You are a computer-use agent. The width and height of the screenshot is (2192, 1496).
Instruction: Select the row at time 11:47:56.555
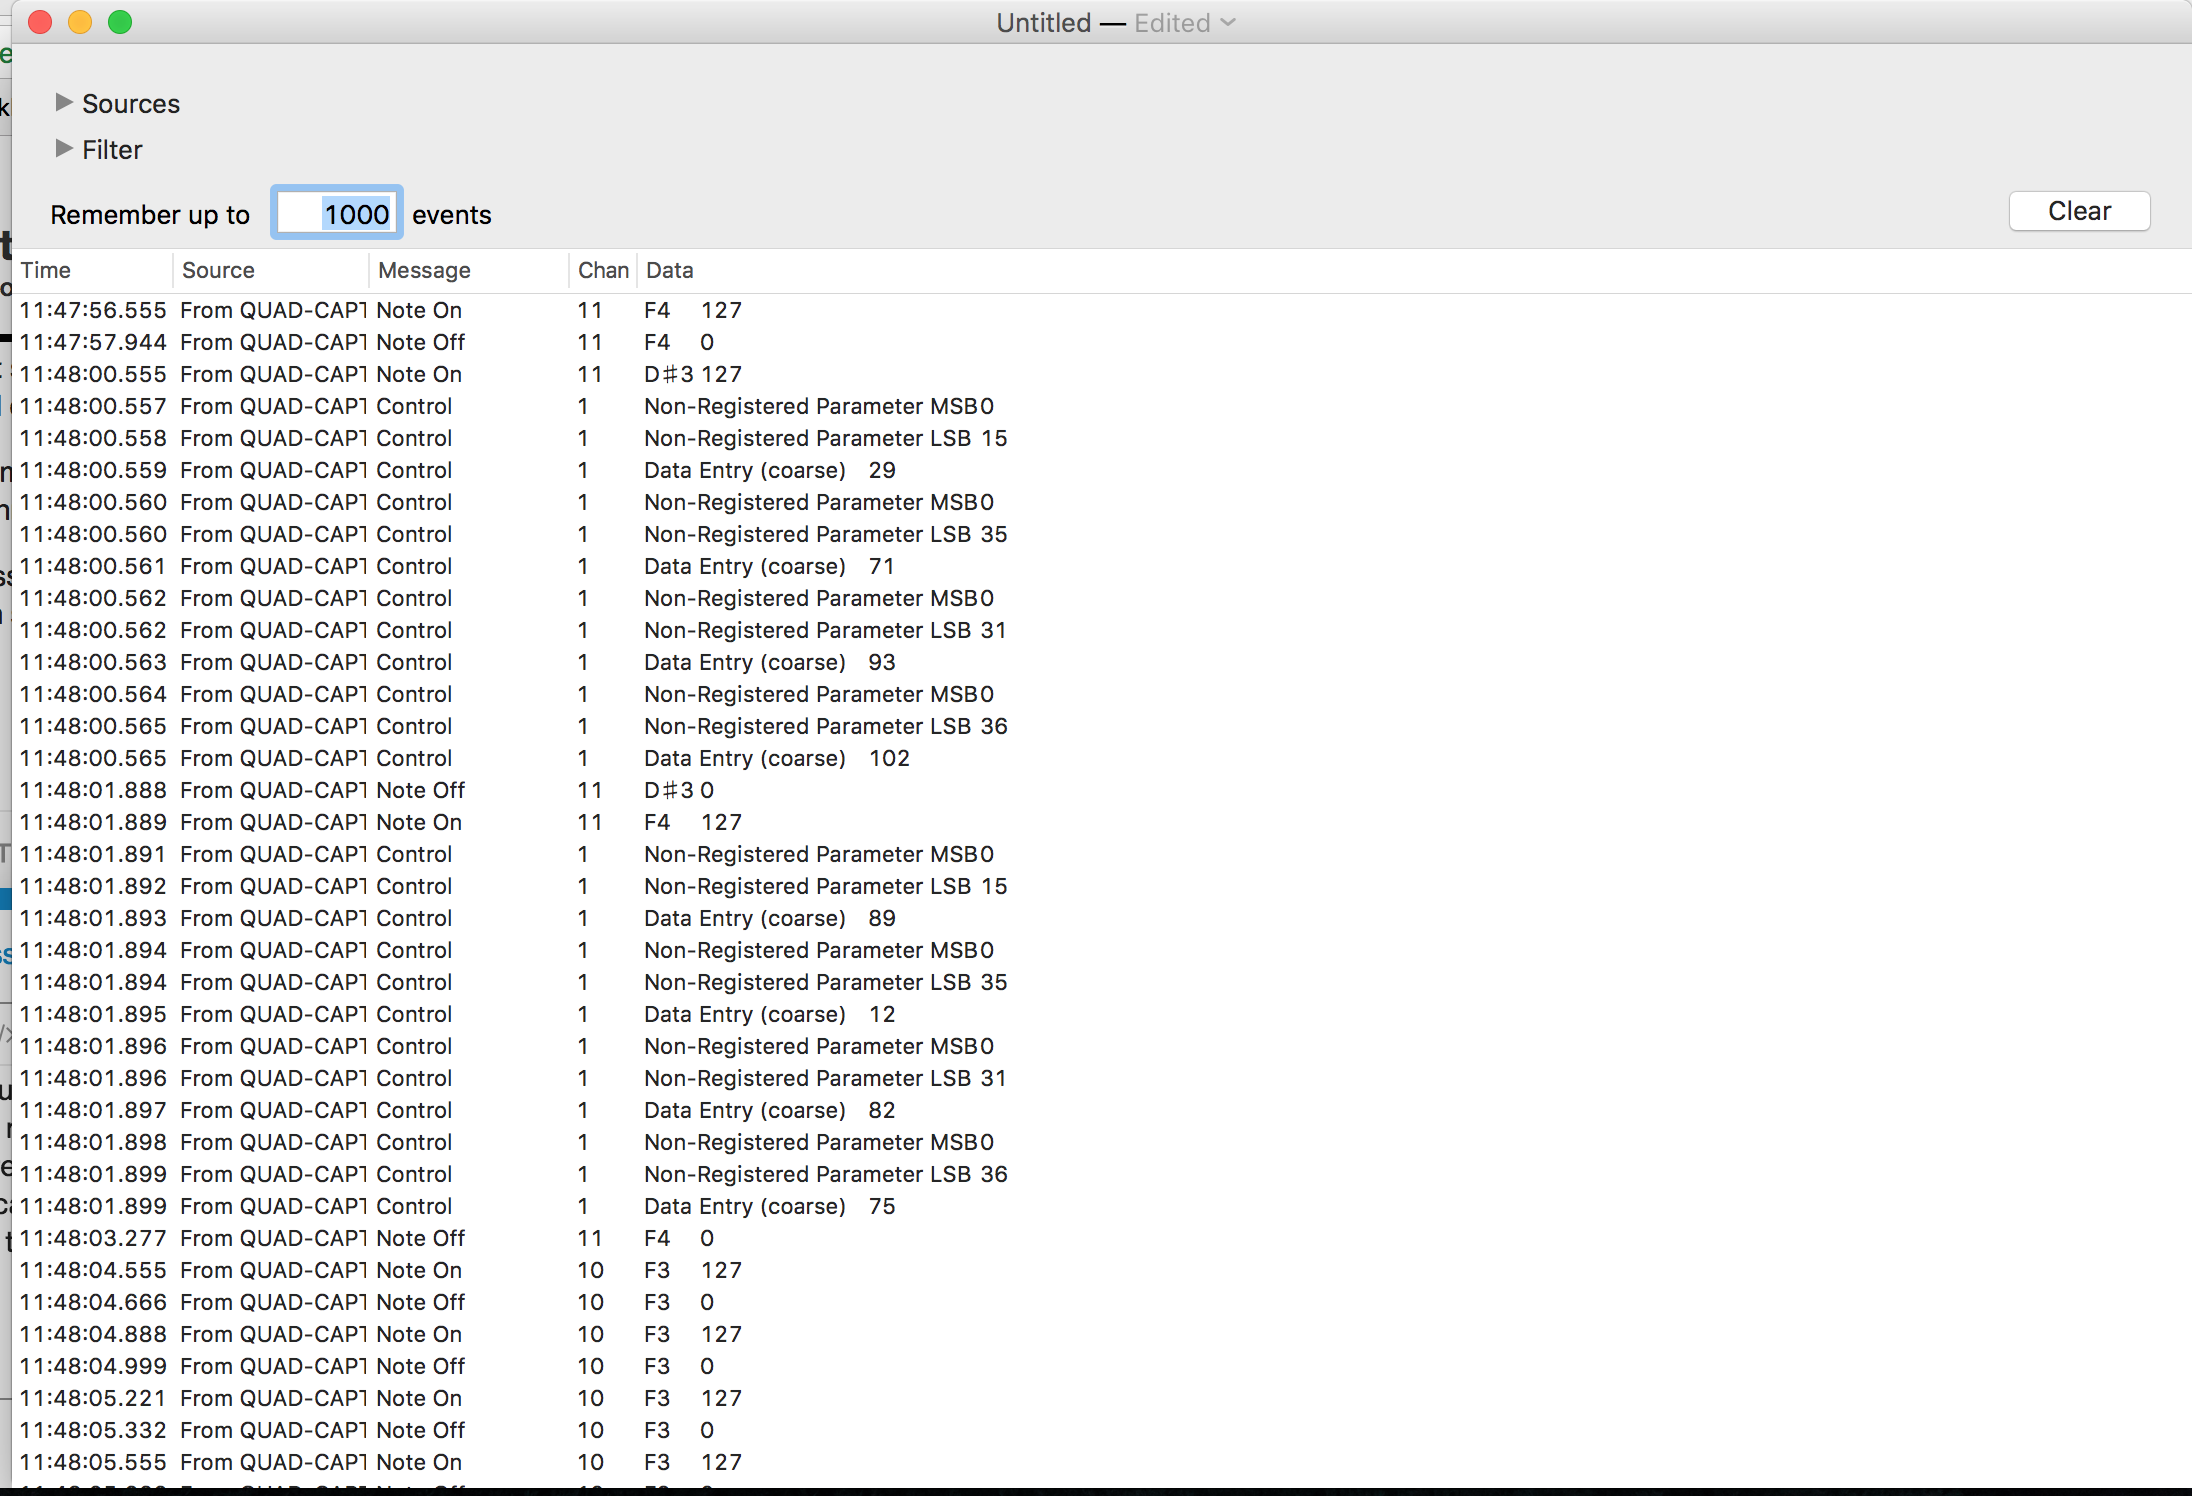point(1102,310)
